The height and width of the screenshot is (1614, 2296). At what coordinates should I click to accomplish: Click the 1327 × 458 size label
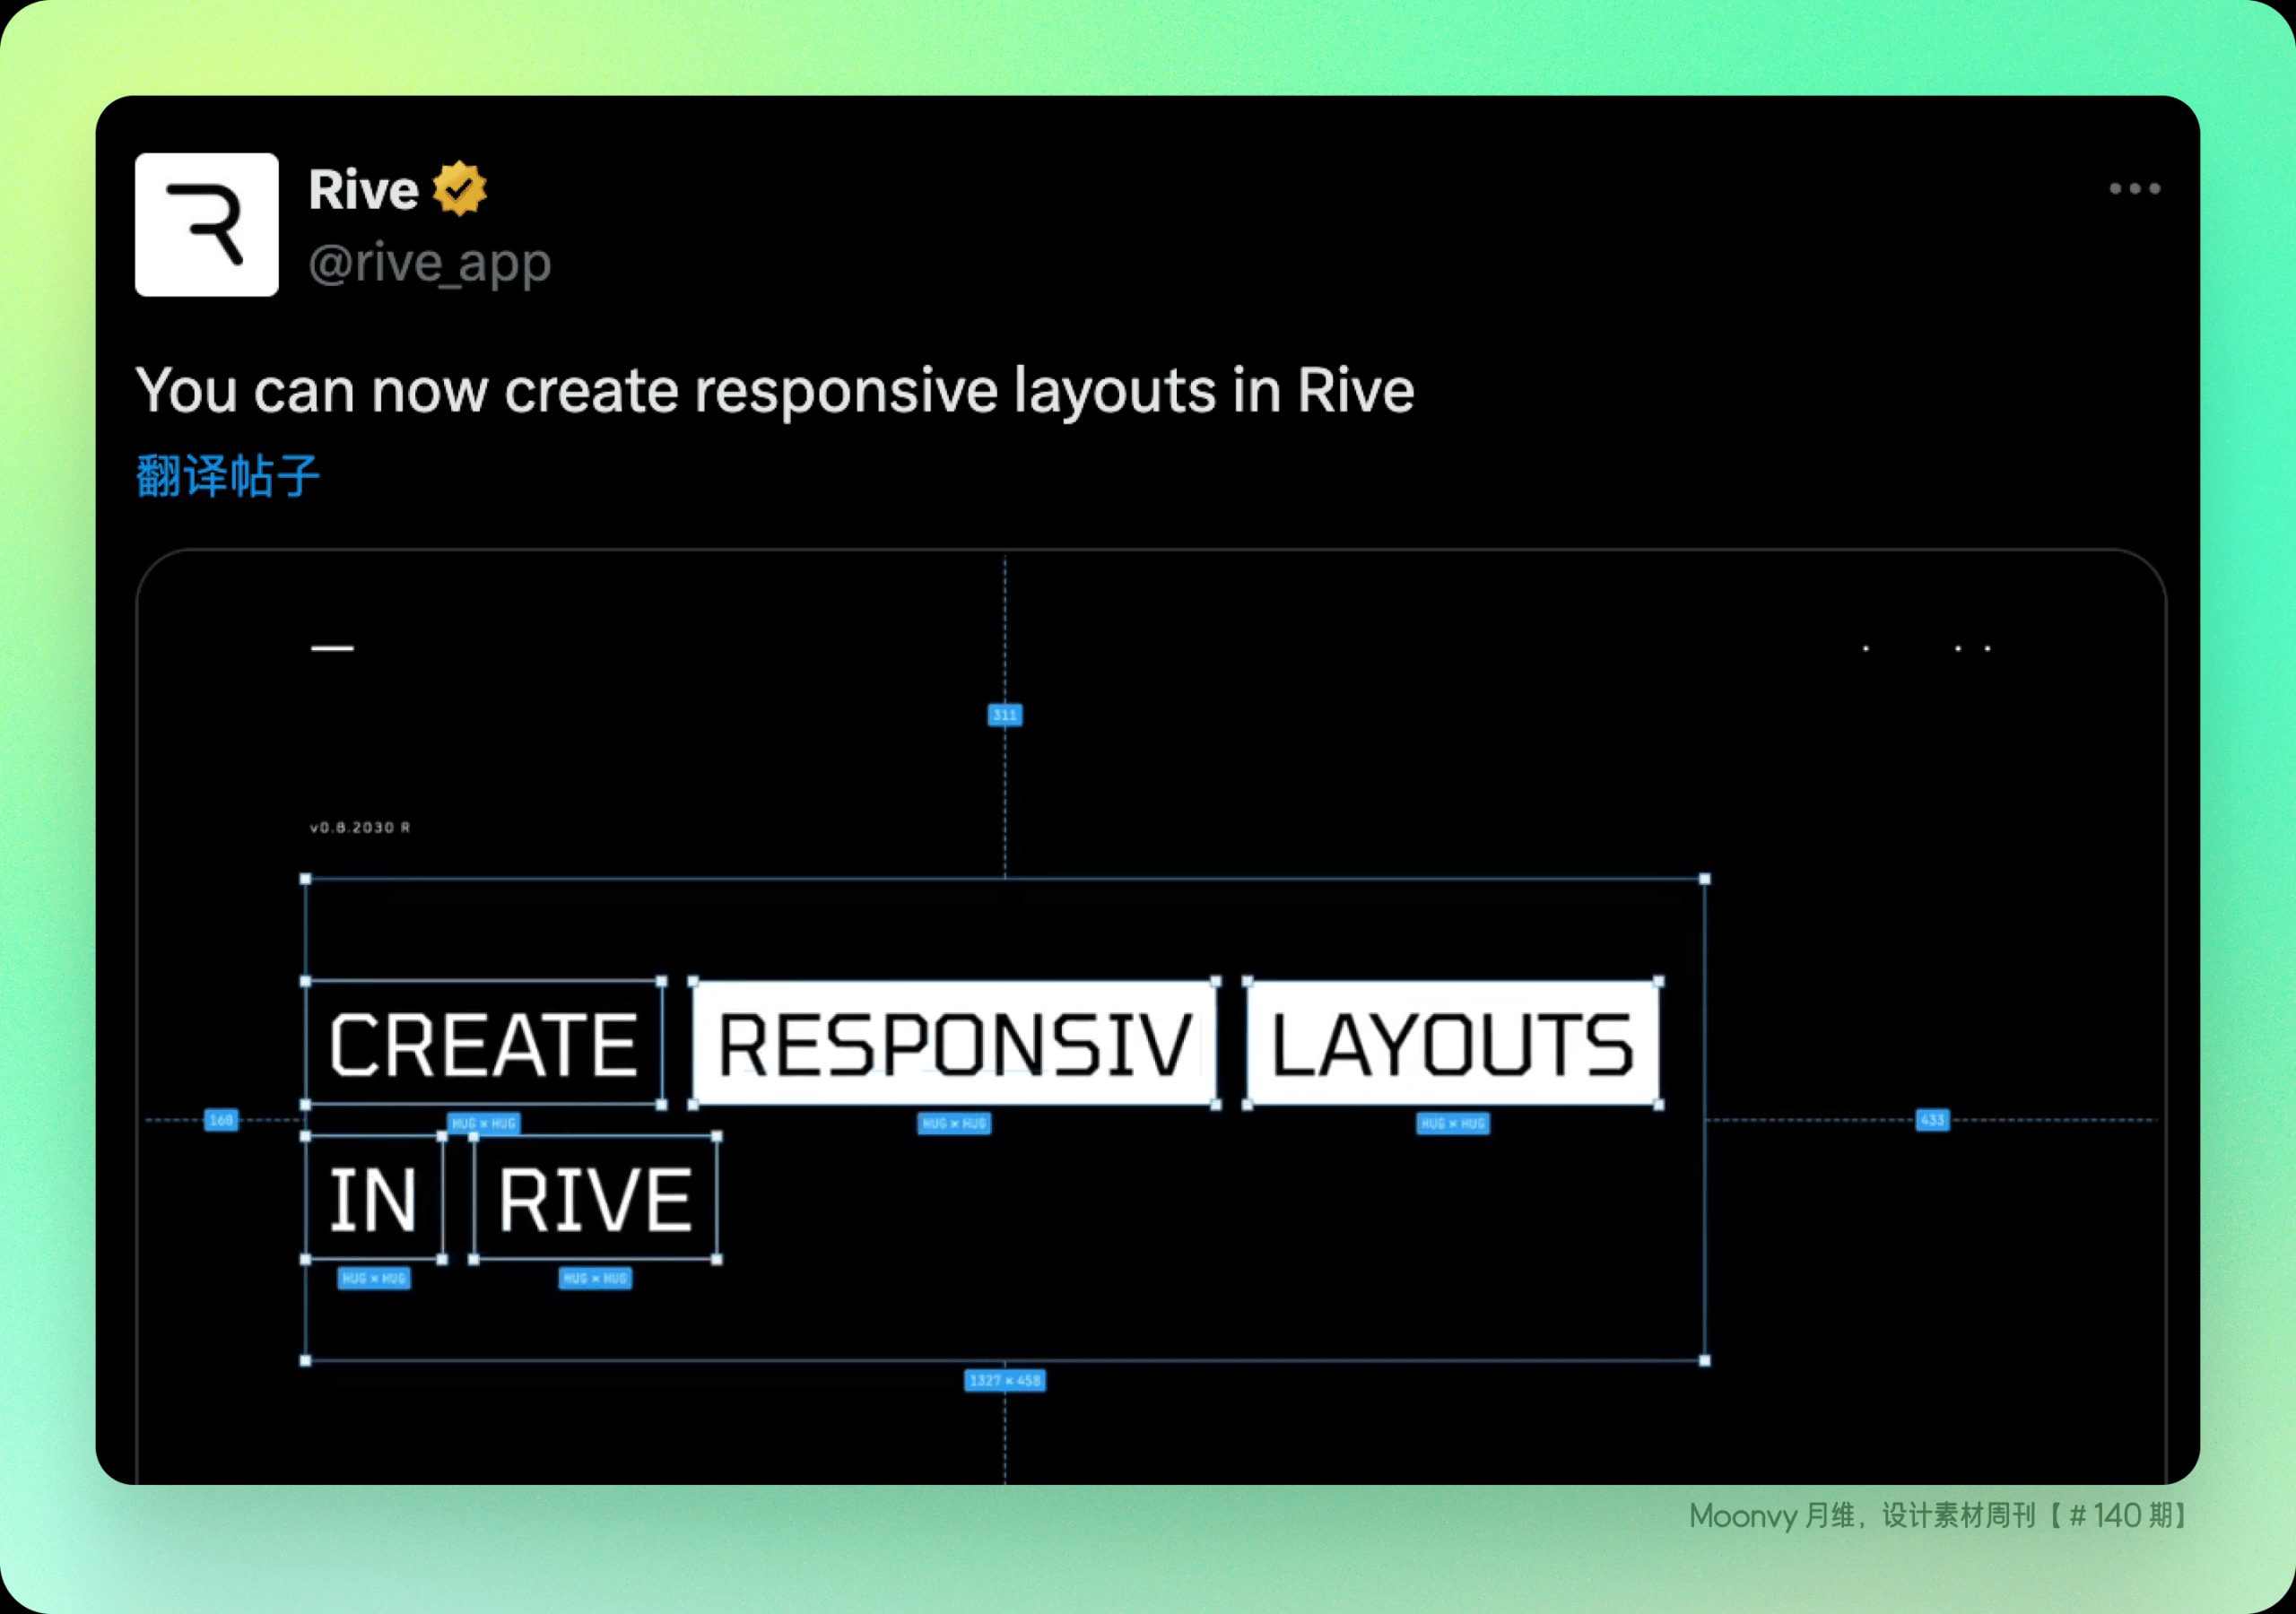pyautogui.click(x=1005, y=1381)
